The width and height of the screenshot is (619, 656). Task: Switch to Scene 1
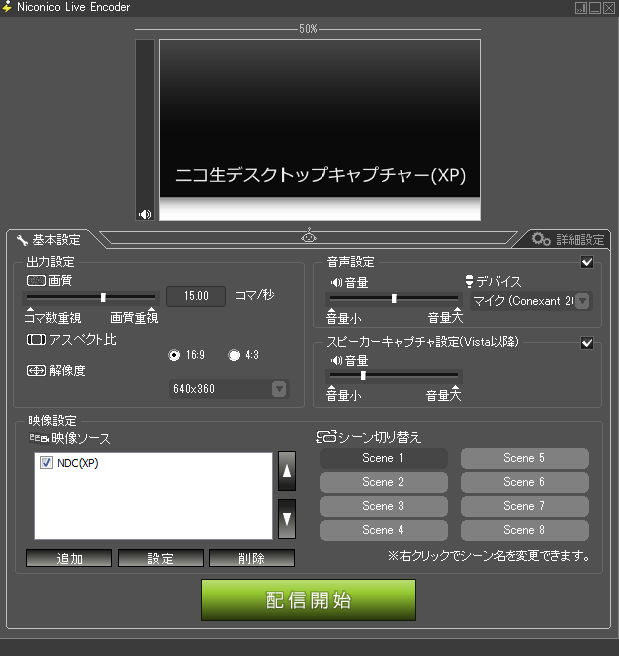384,458
